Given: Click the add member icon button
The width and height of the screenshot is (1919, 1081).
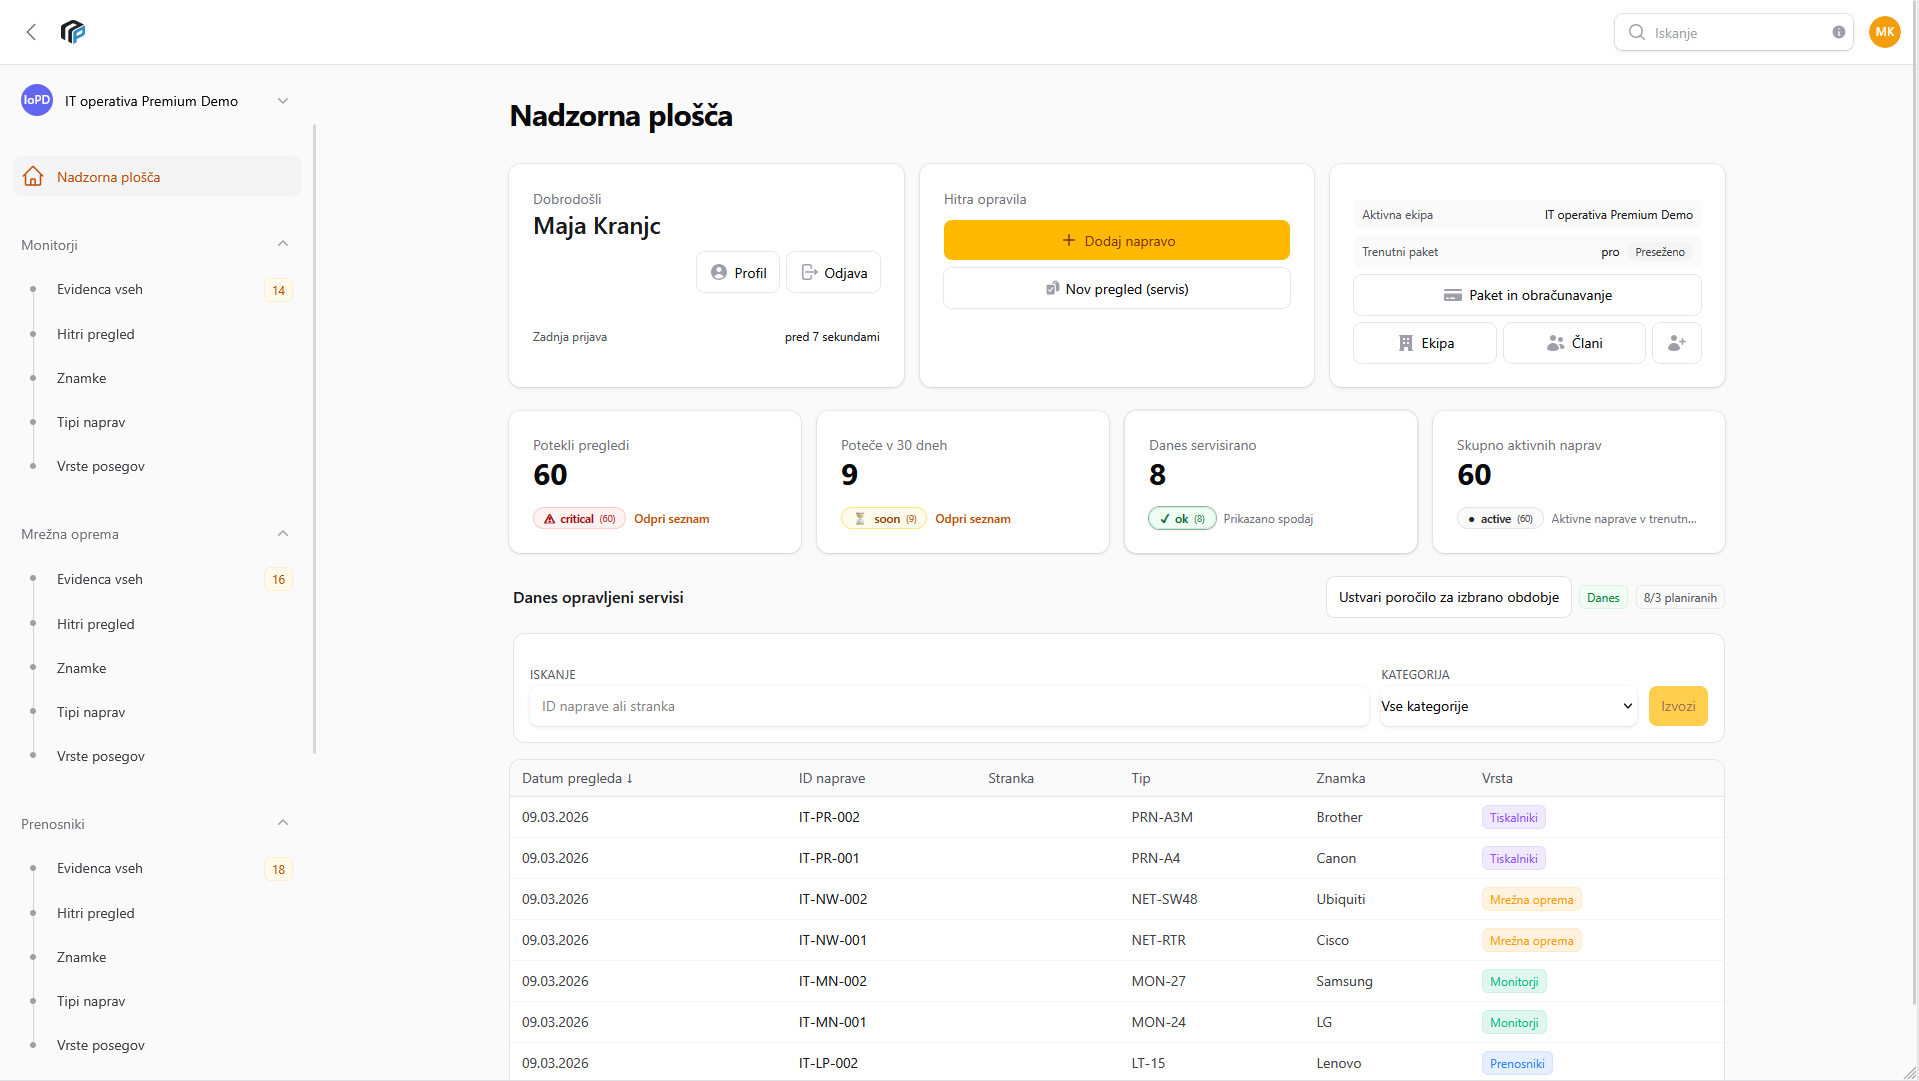Looking at the screenshot, I should [1676, 343].
